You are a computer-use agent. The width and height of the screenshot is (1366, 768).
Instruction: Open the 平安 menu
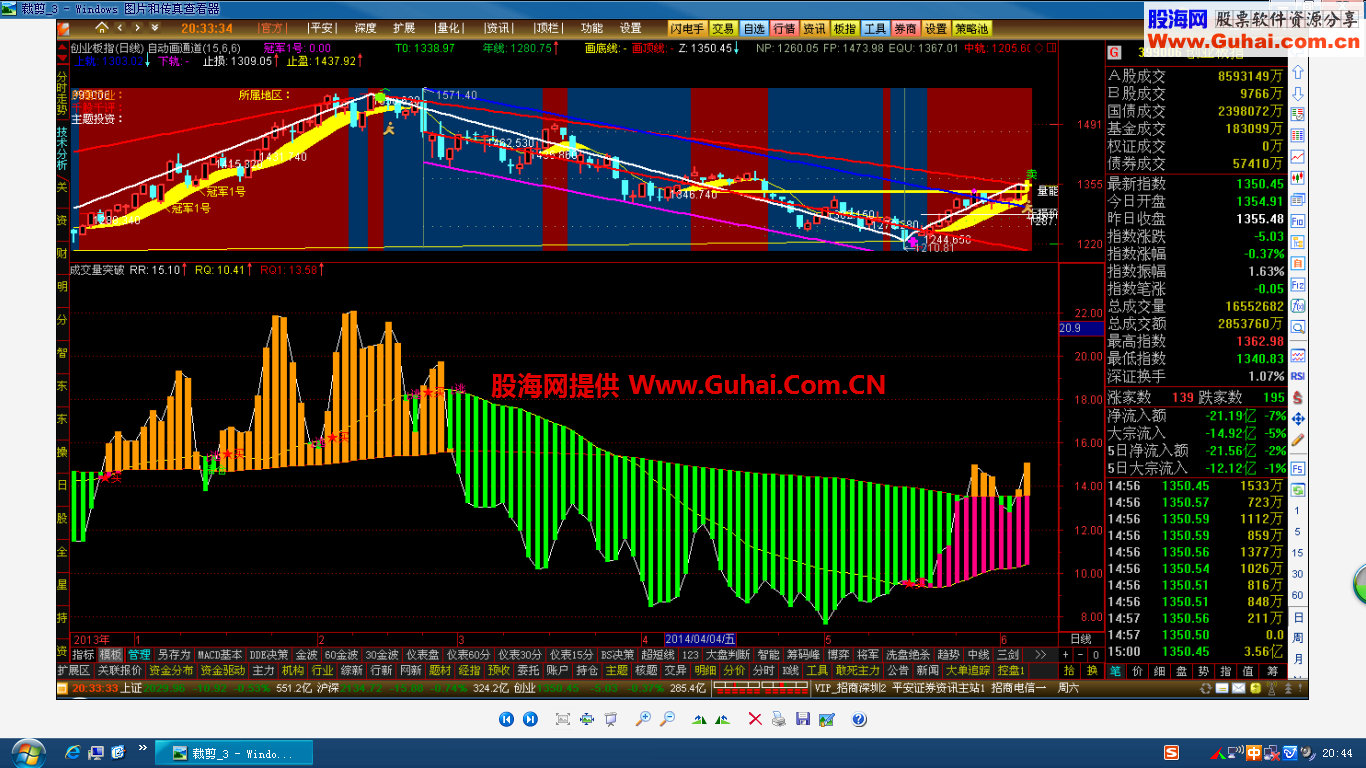322,28
